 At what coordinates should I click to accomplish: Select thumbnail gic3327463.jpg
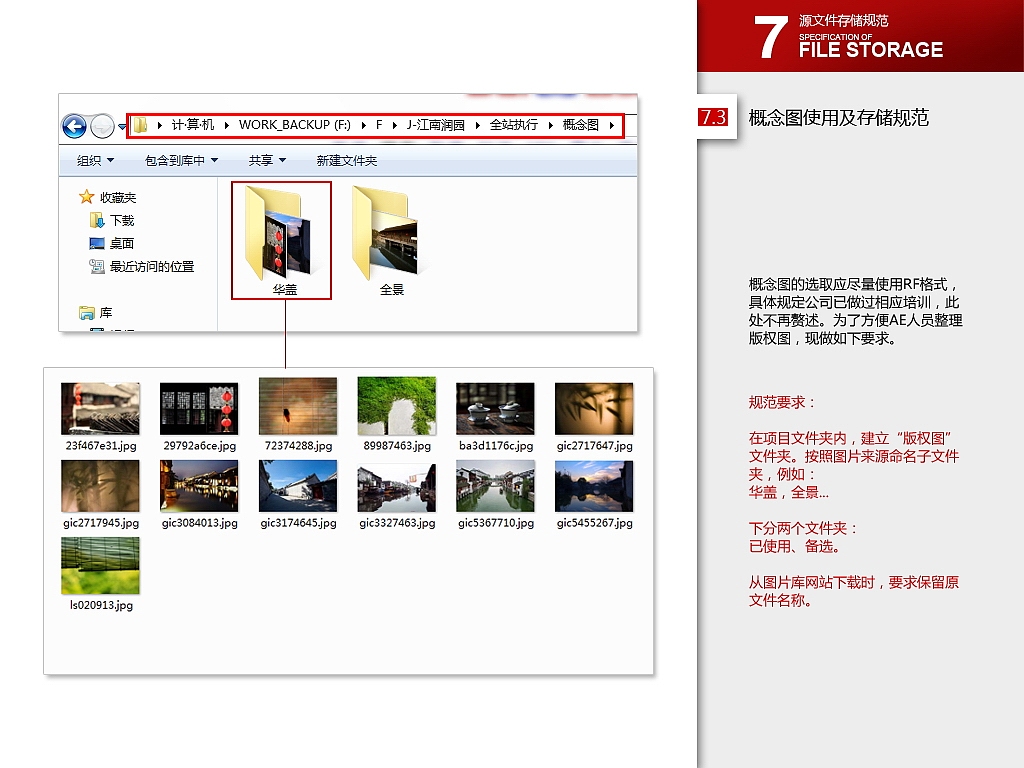[396, 487]
